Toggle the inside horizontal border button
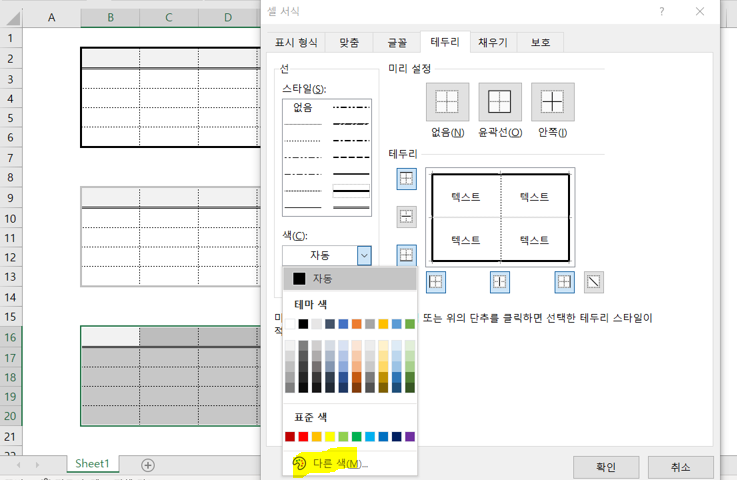 tap(406, 217)
